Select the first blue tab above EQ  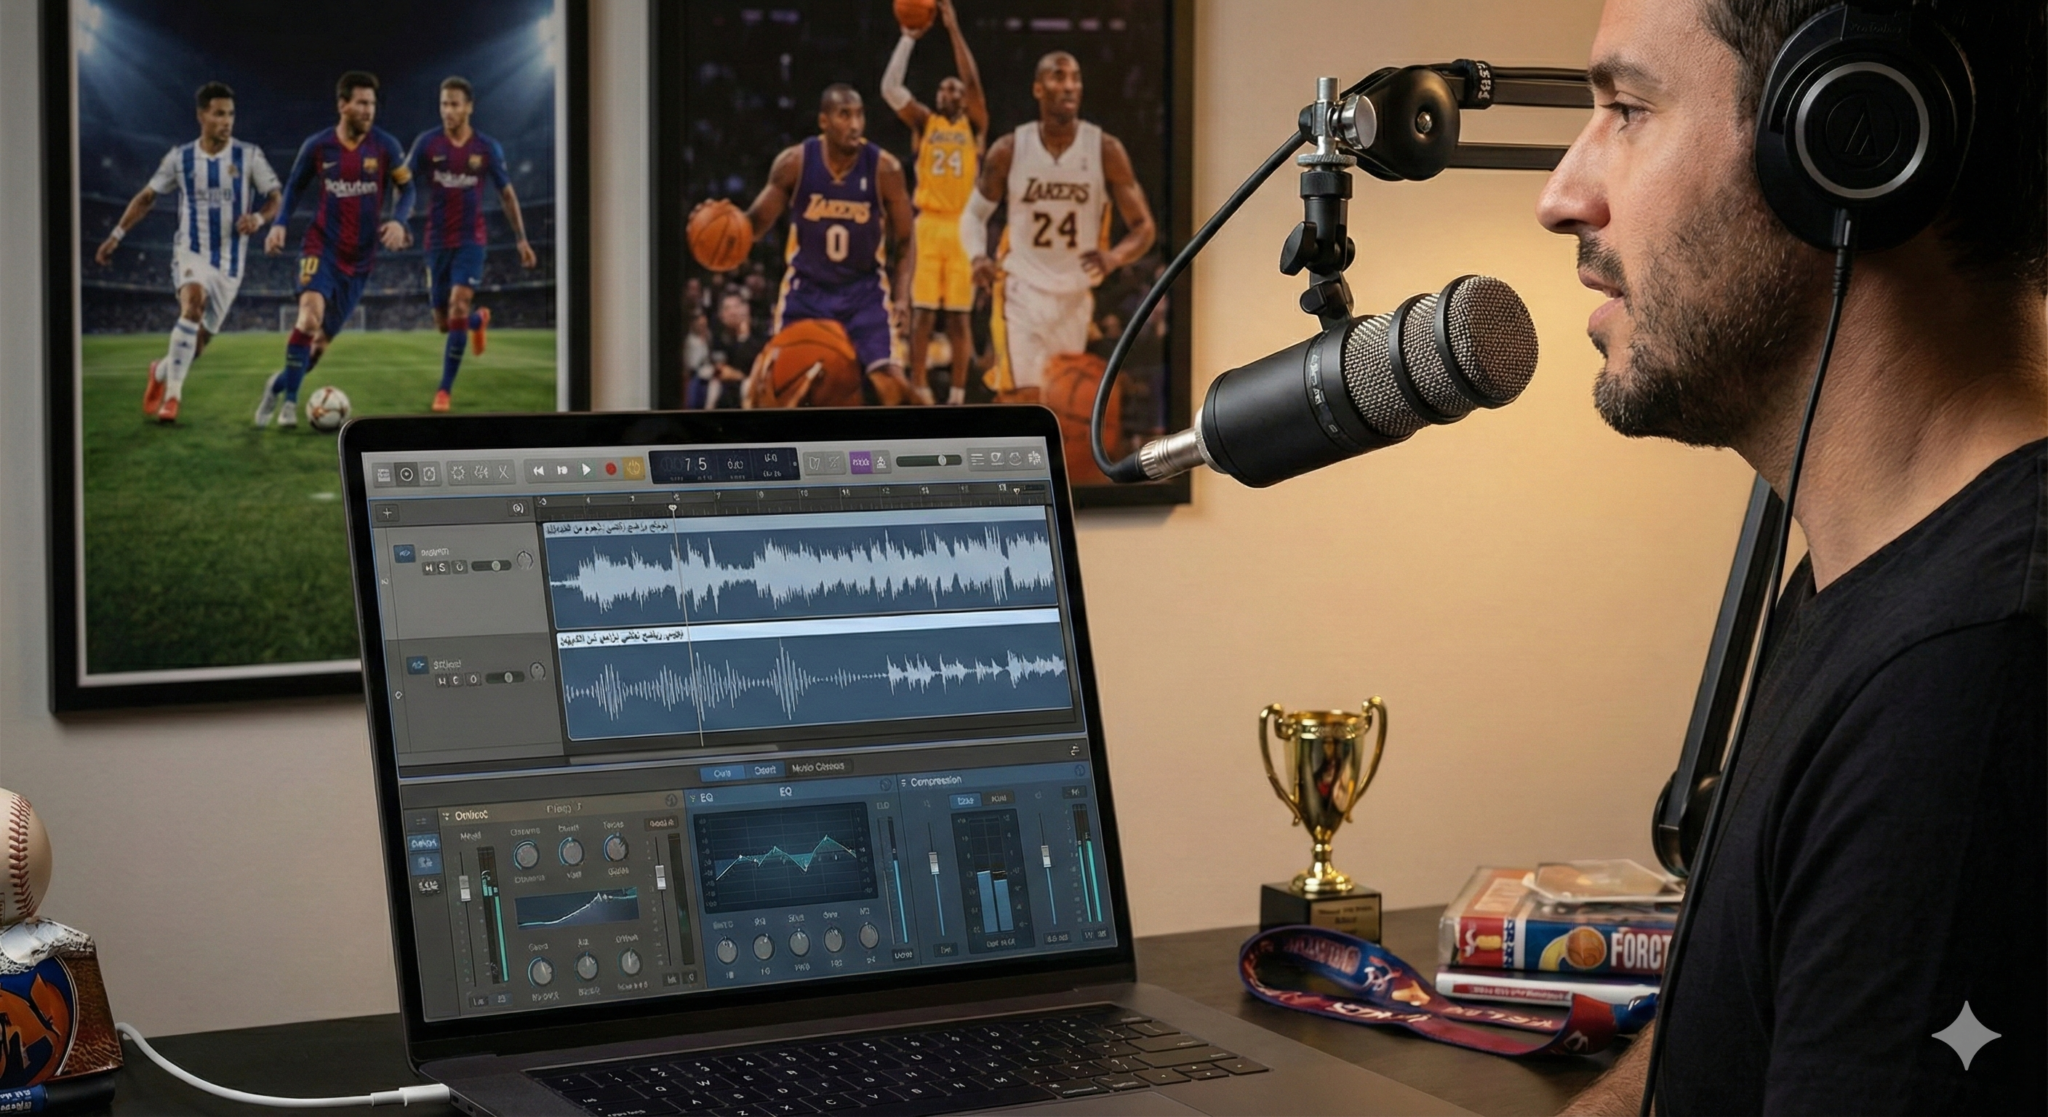pyautogui.click(x=721, y=773)
